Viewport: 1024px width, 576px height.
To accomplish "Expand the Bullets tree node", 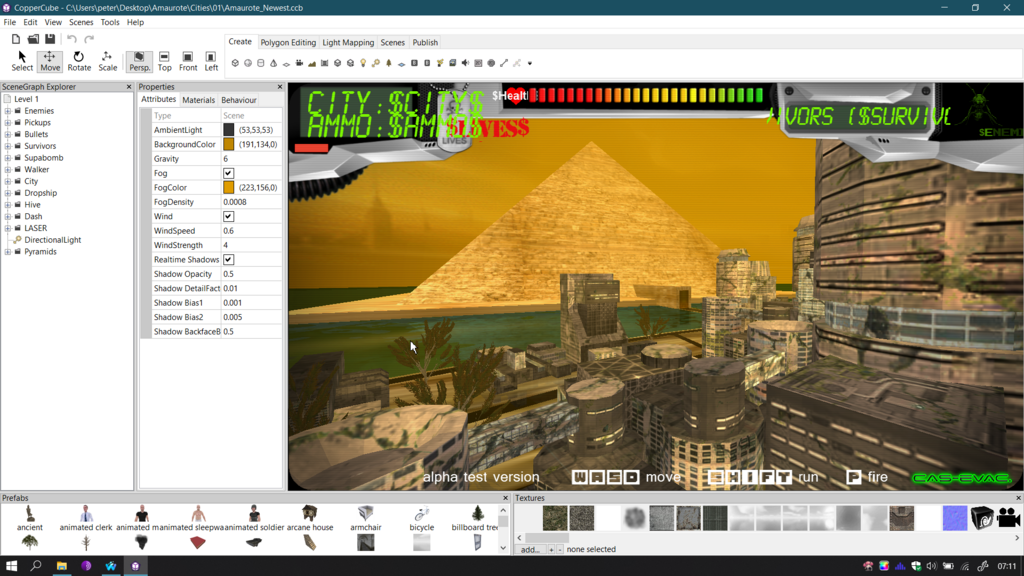I will tap(8, 135).
